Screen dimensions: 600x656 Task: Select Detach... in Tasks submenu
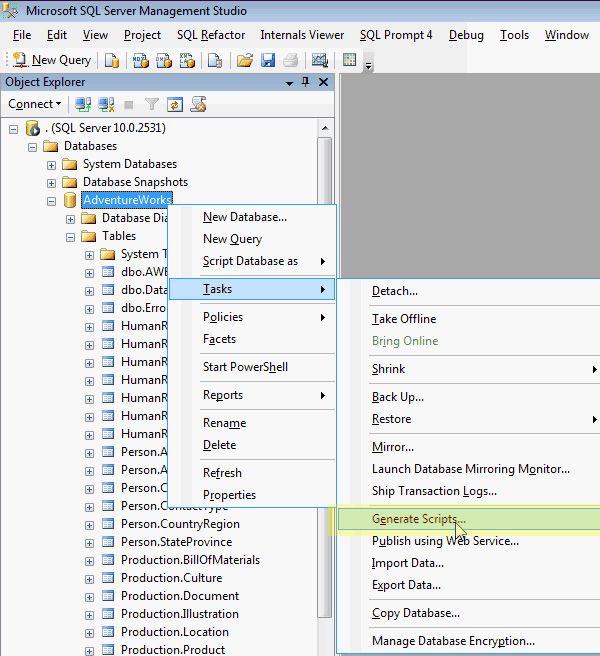click(469, 291)
